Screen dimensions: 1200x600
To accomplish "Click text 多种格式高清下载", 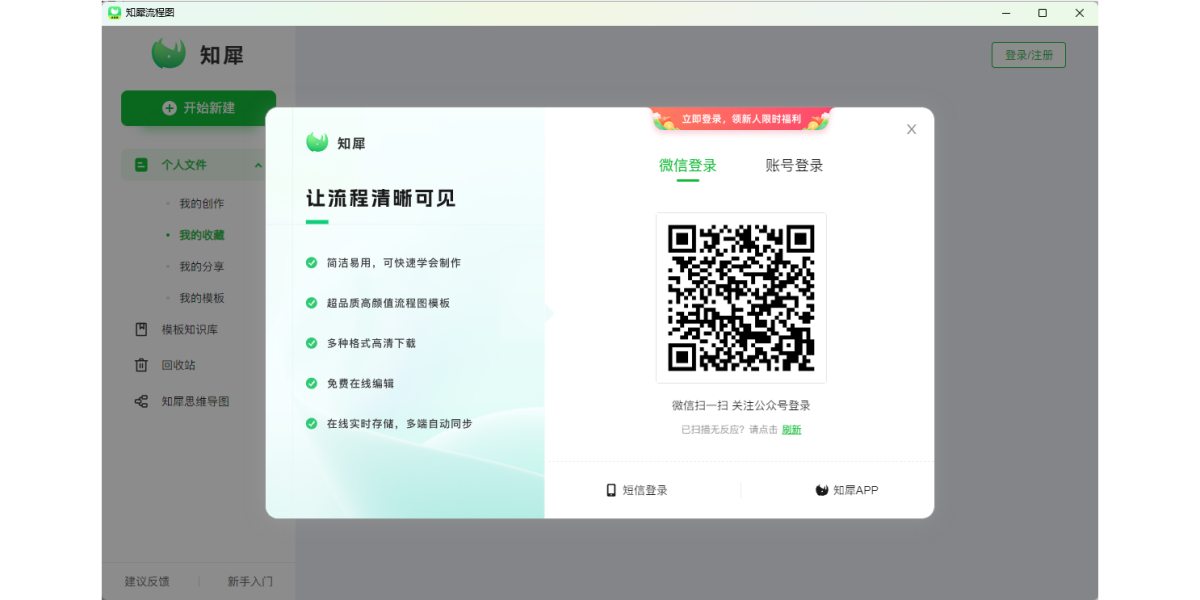I will coord(371,343).
